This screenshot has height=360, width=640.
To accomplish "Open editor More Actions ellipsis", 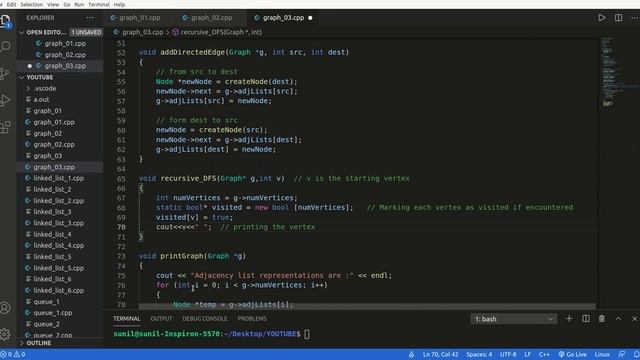I will (634, 18).
